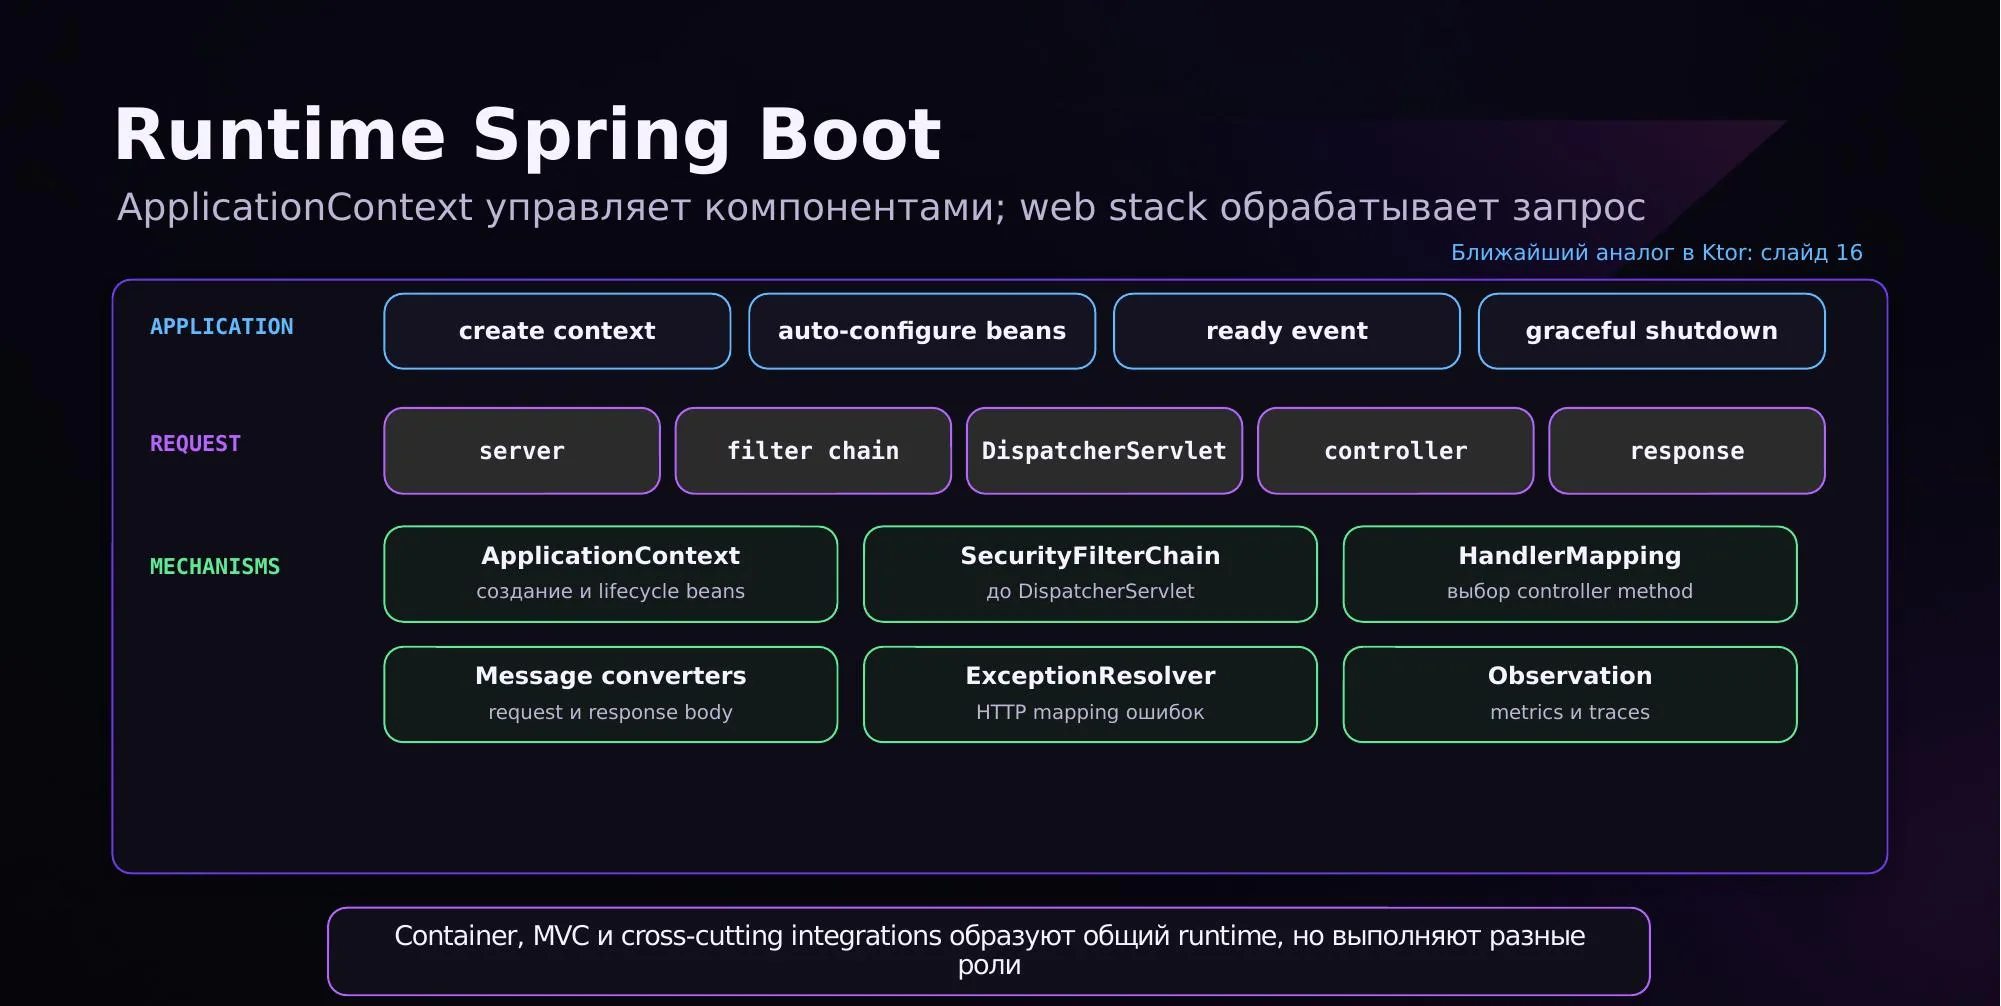Select the 'filter chain' request step
Screen dimensions: 2001x1006
pyautogui.click(x=813, y=451)
